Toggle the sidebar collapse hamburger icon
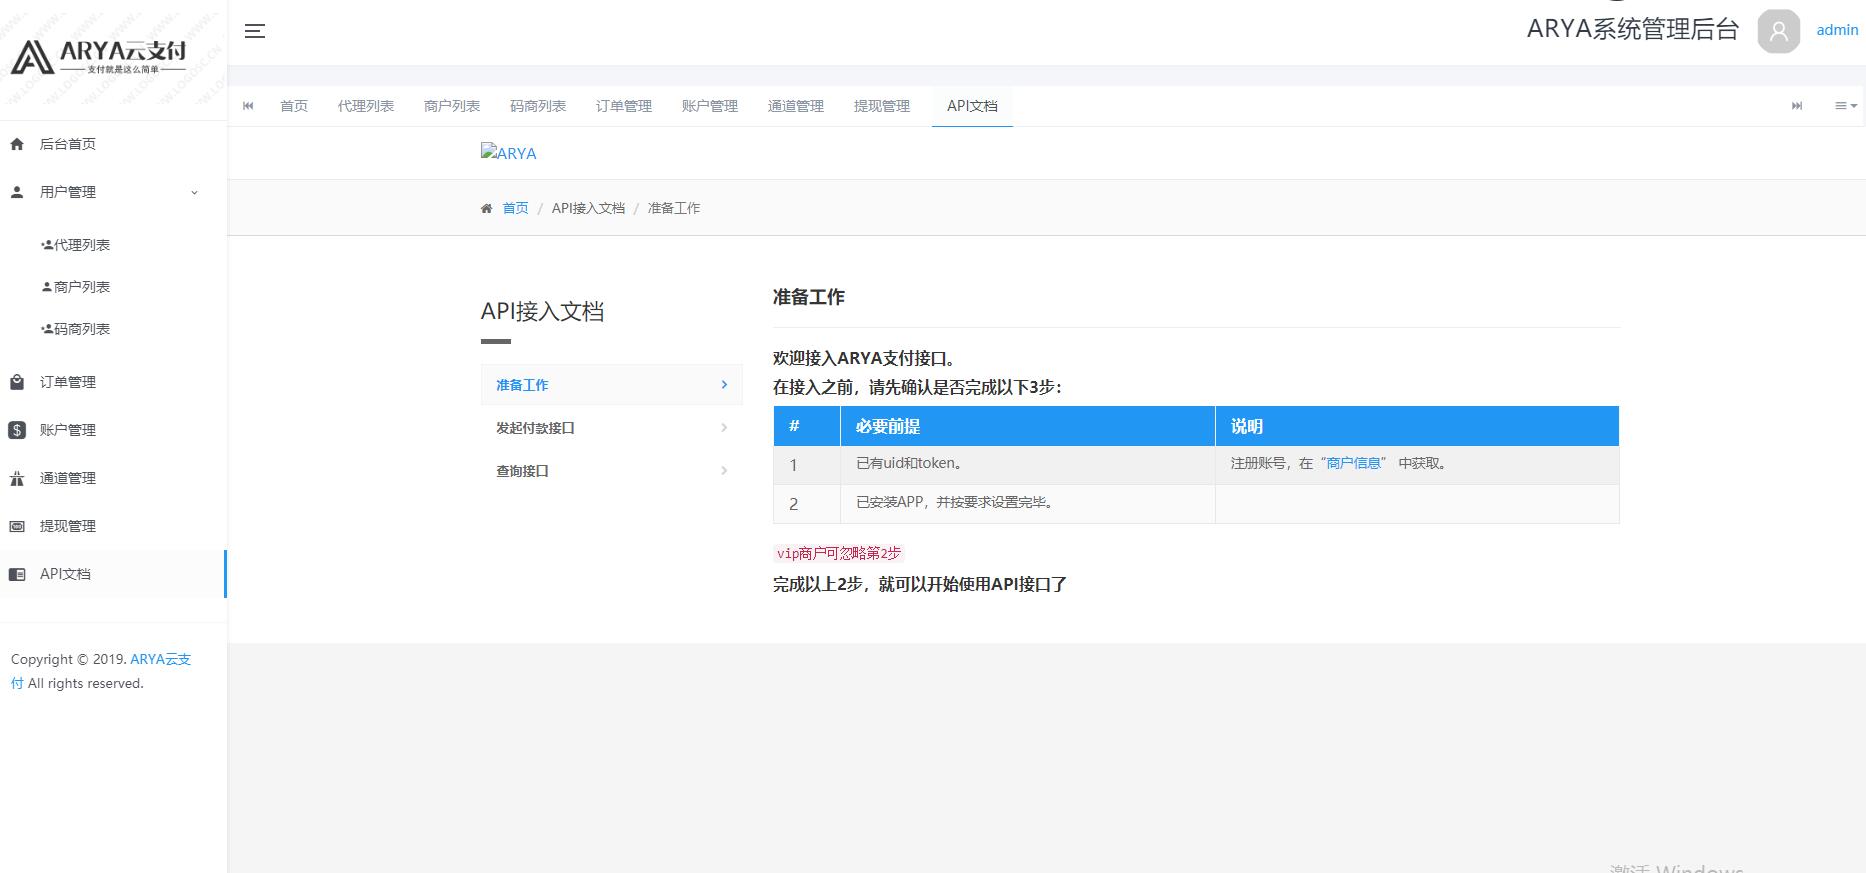Viewport: 1866px width, 873px height. click(x=255, y=31)
